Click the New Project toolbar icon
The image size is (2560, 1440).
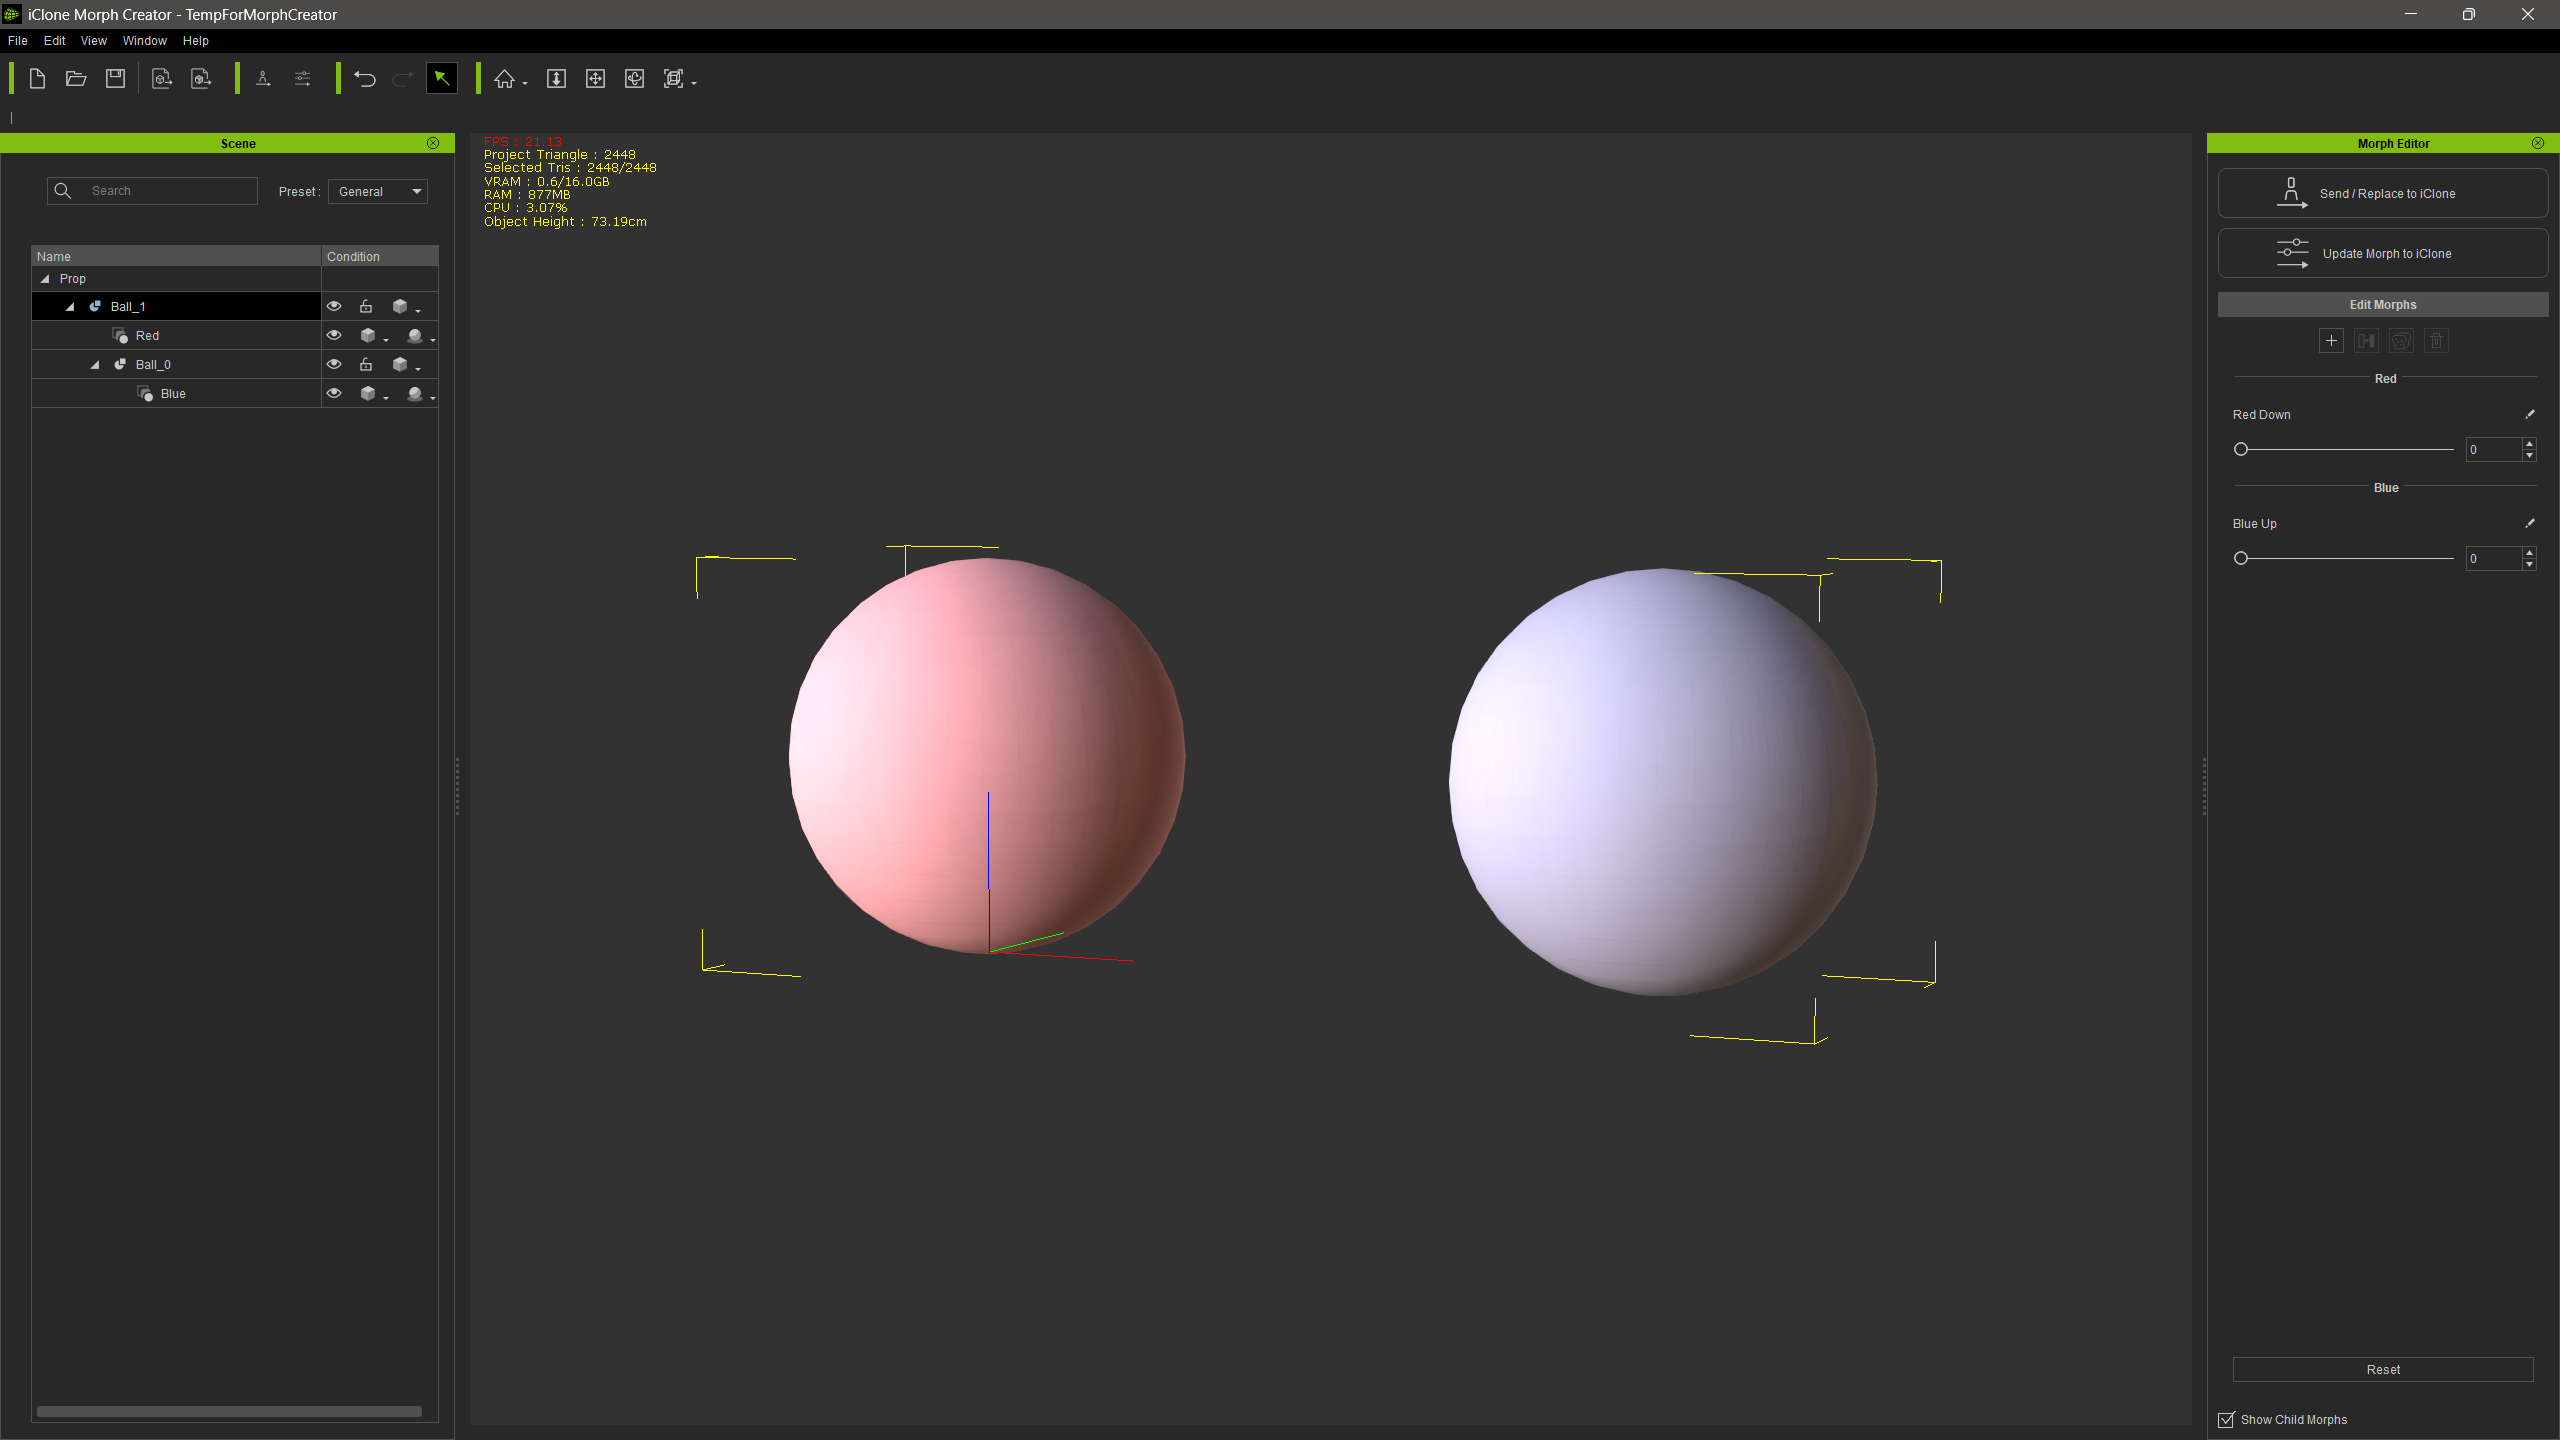pos(37,79)
